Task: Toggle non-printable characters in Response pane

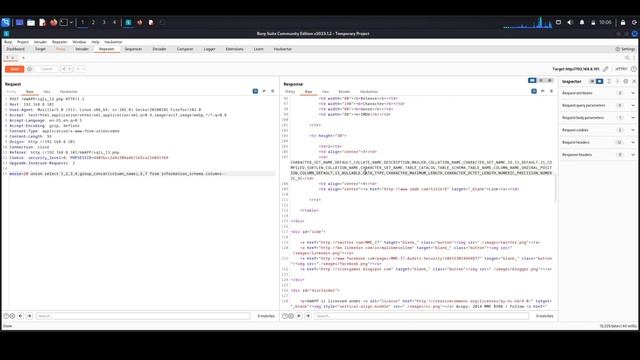Action: point(542,91)
